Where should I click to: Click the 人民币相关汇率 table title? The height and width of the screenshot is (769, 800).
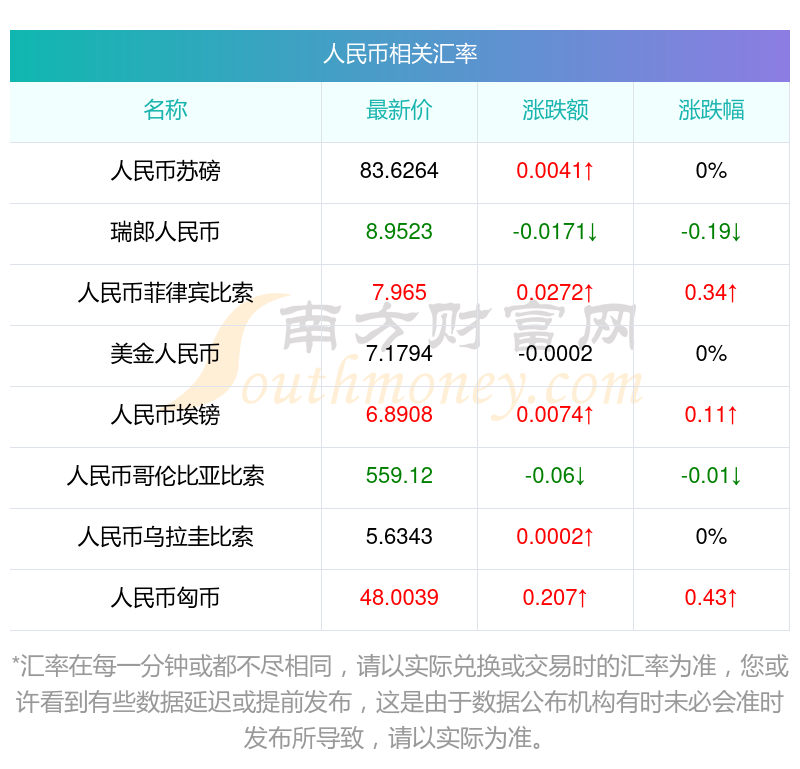pyautogui.click(x=400, y=54)
